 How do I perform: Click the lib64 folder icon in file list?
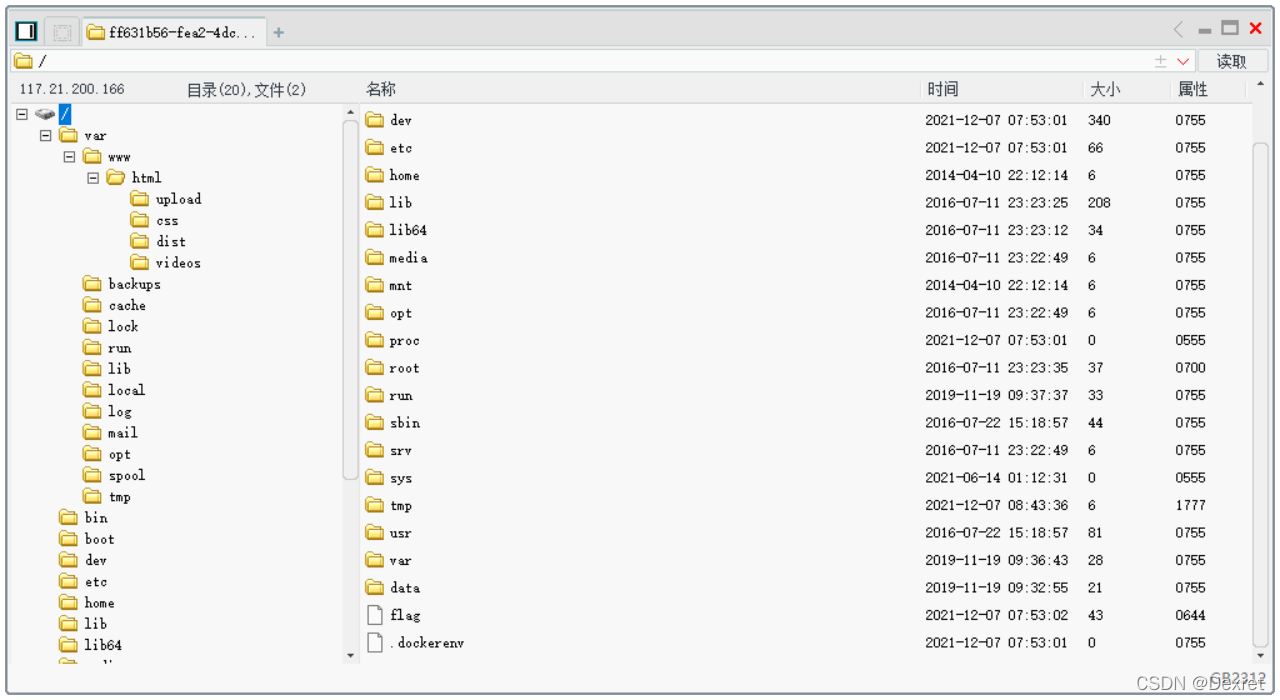(x=375, y=230)
